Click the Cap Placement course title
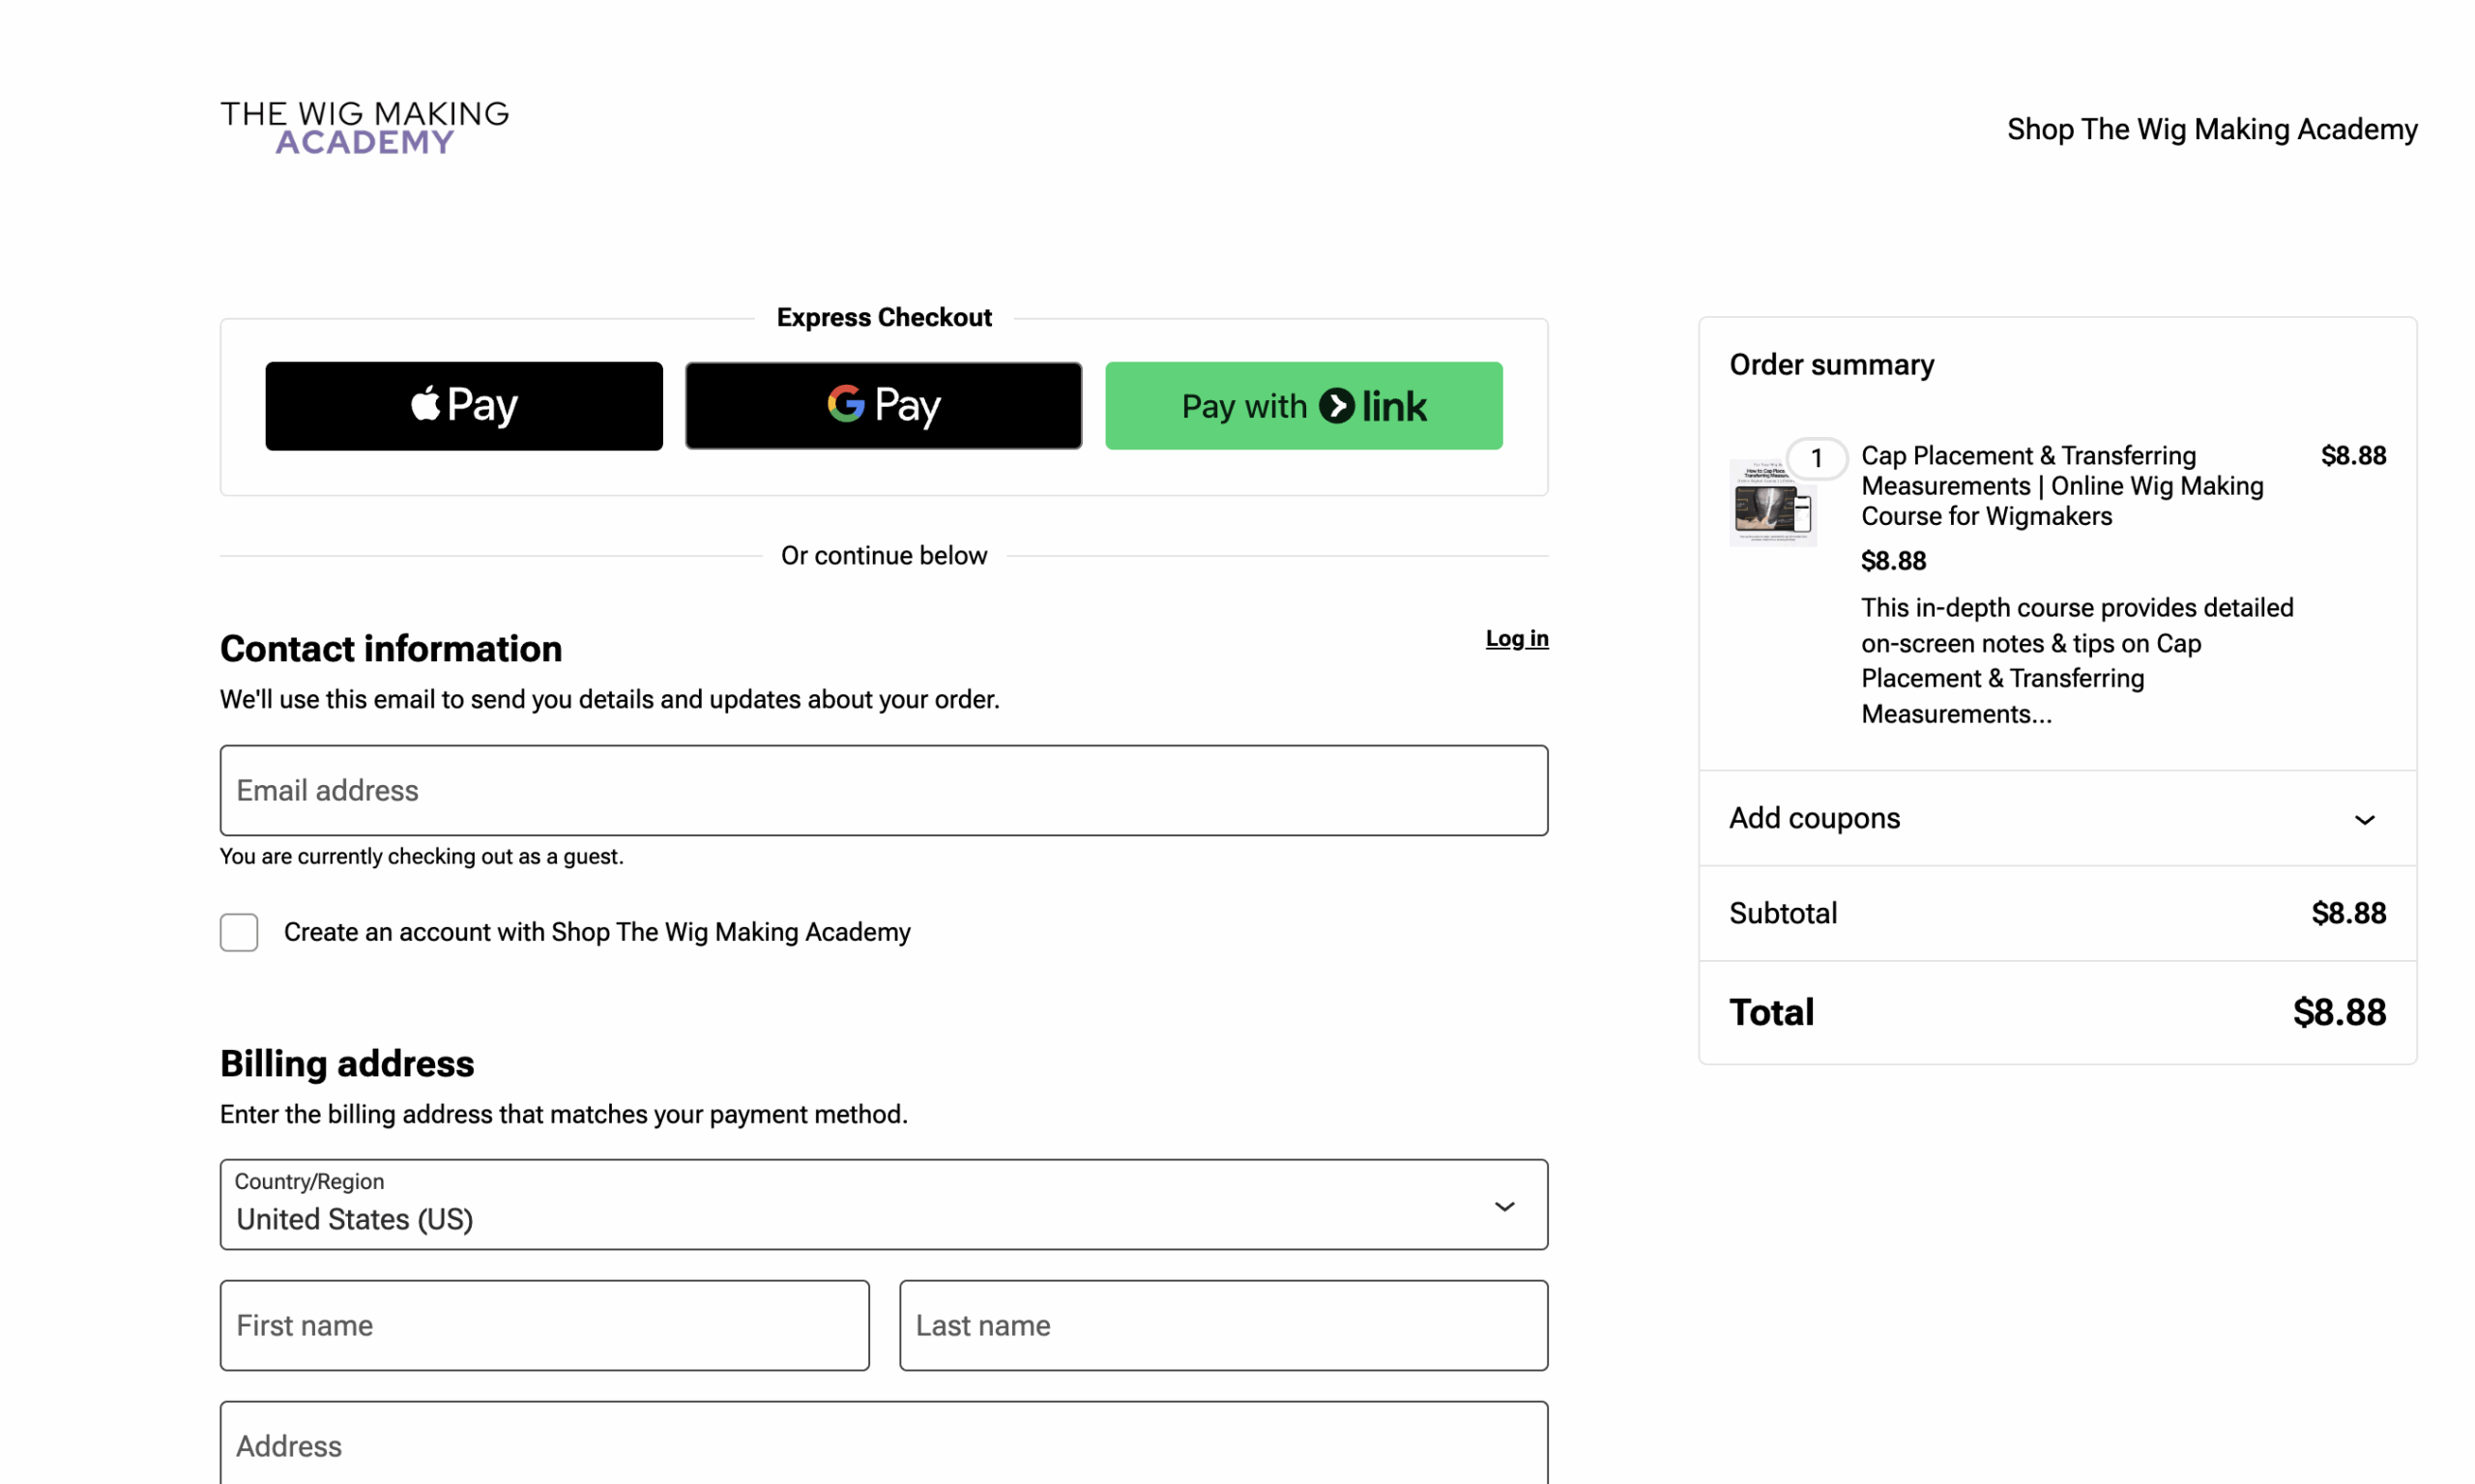This screenshot has height=1484, width=2475. click(x=2060, y=486)
